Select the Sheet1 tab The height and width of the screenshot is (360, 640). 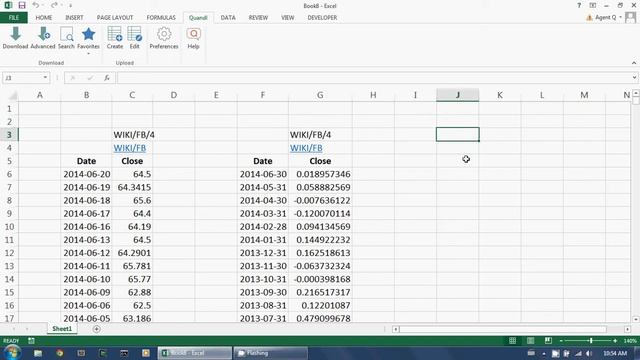point(62,329)
